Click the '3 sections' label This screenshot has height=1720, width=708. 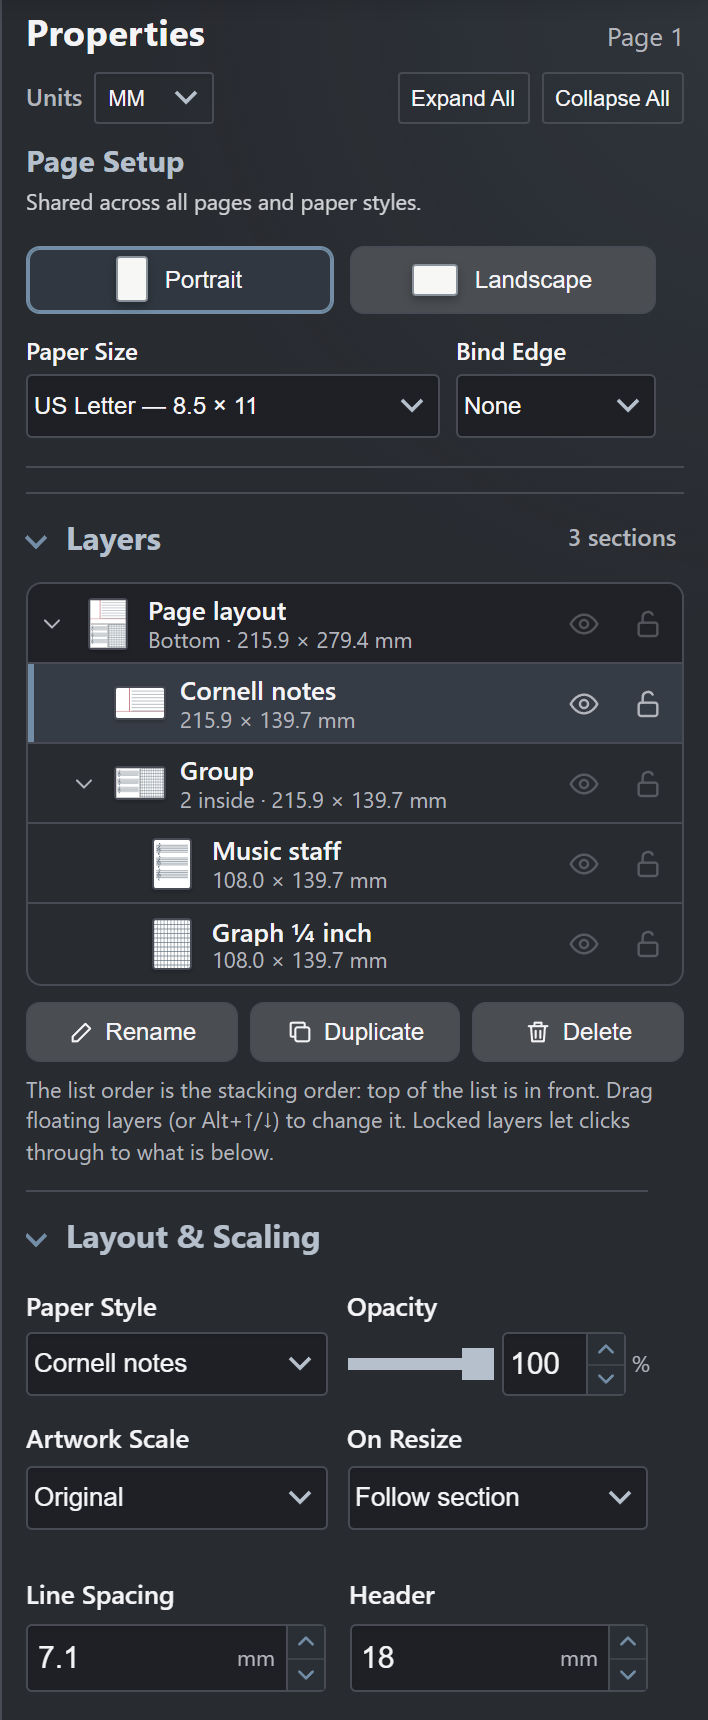click(x=622, y=538)
